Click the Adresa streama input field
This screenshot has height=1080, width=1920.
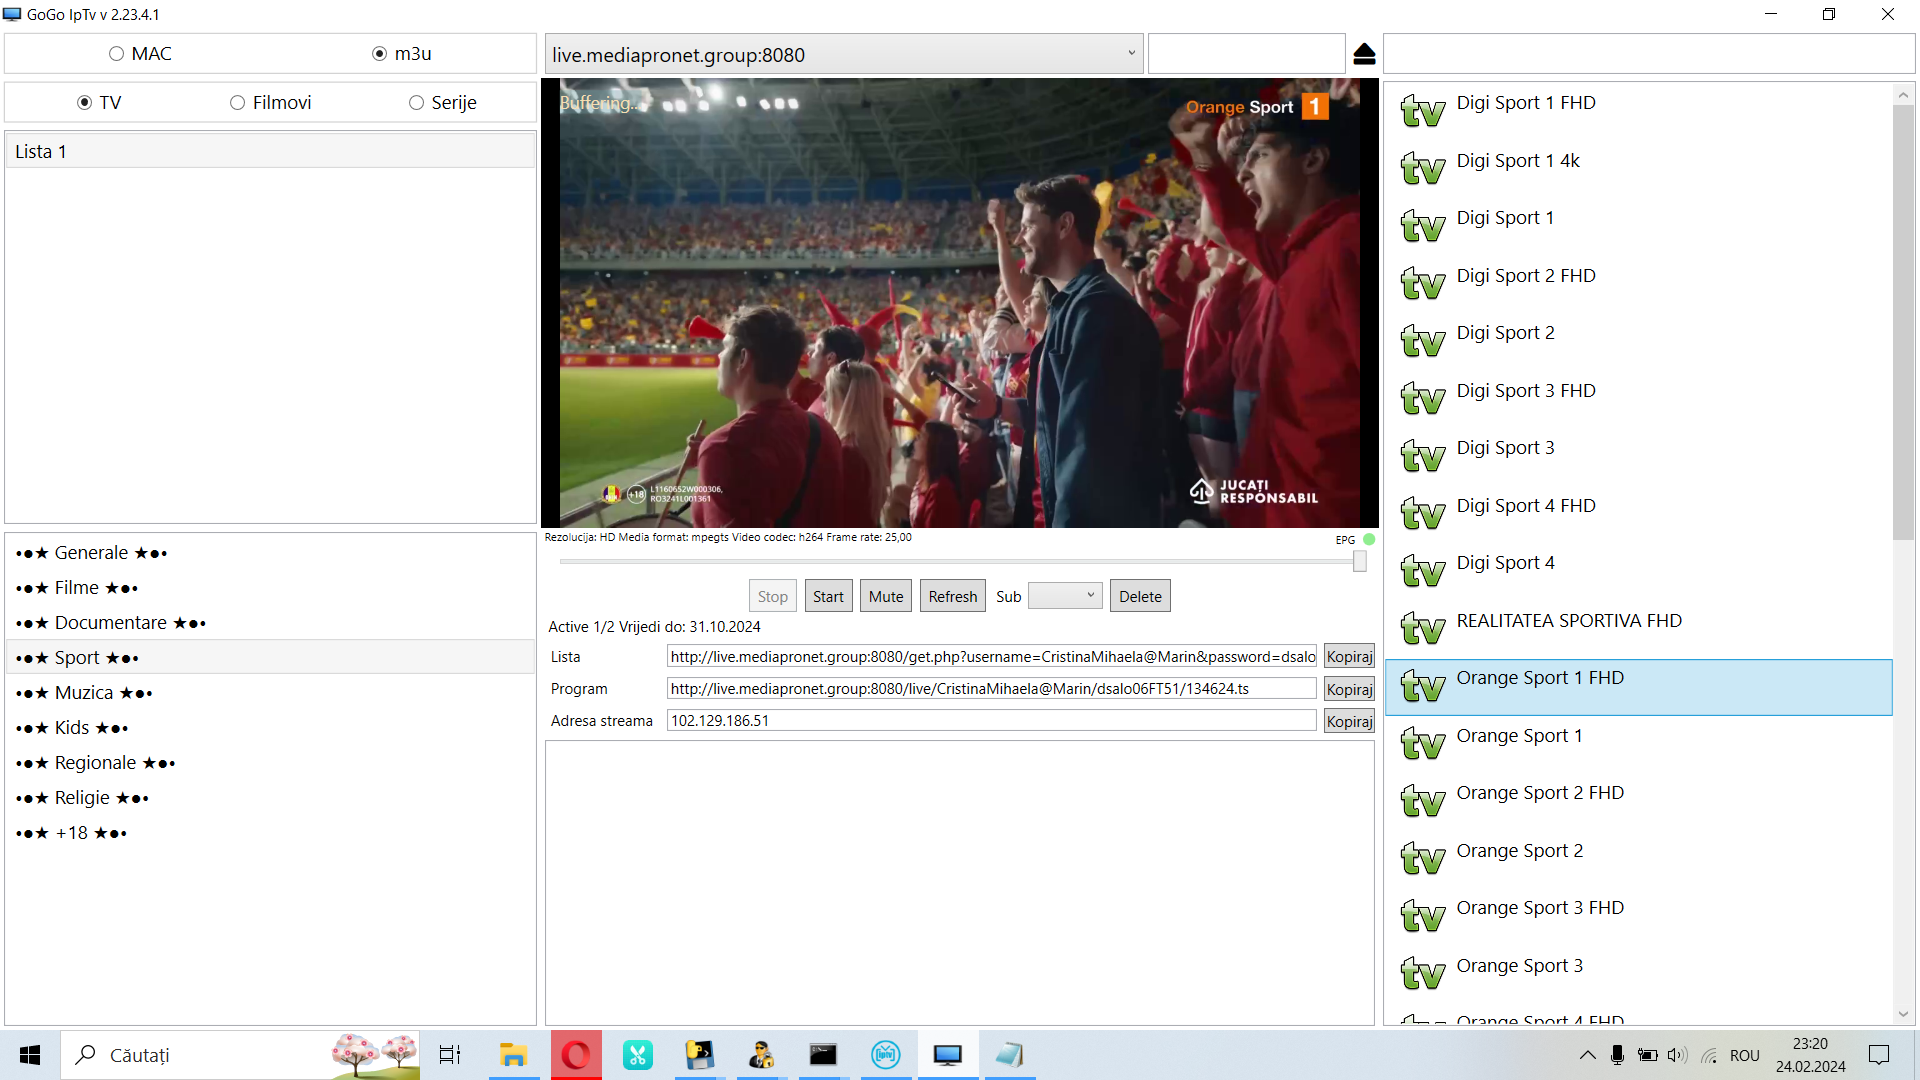(x=992, y=721)
